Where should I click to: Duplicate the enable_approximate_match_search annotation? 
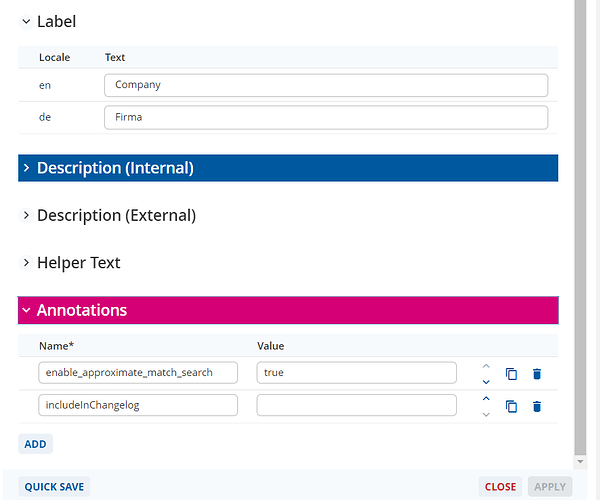tap(511, 374)
